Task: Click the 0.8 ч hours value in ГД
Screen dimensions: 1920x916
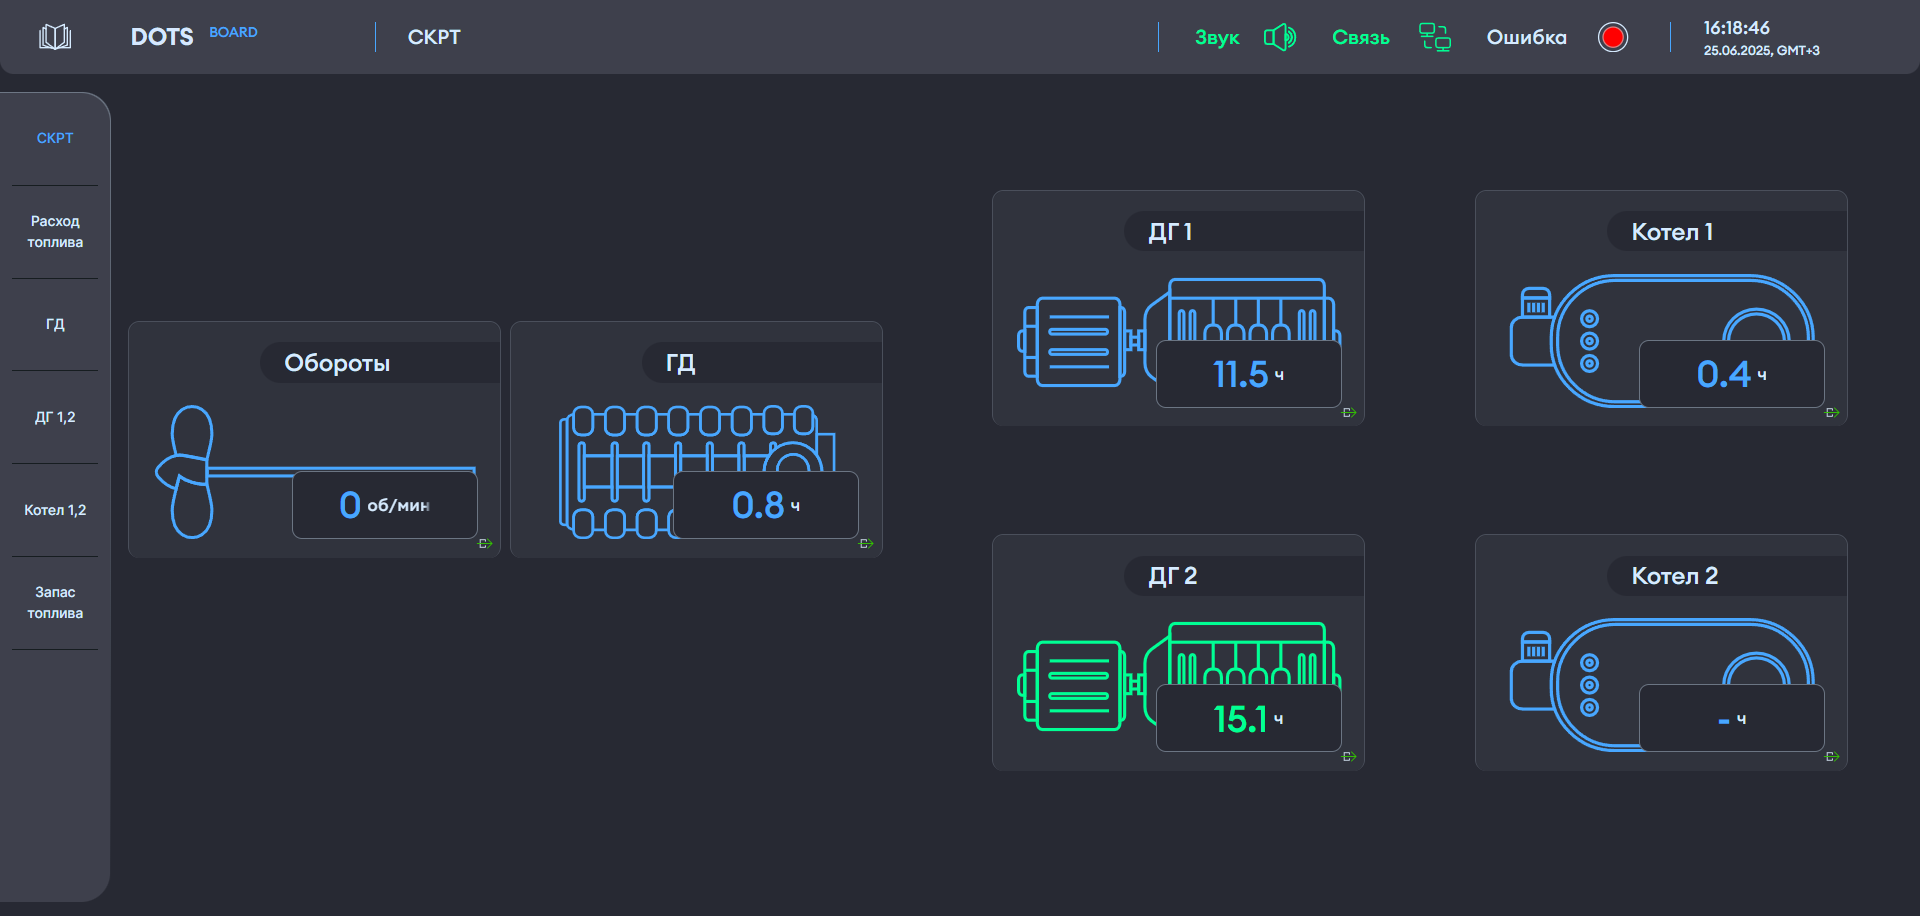Action: click(x=765, y=505)
